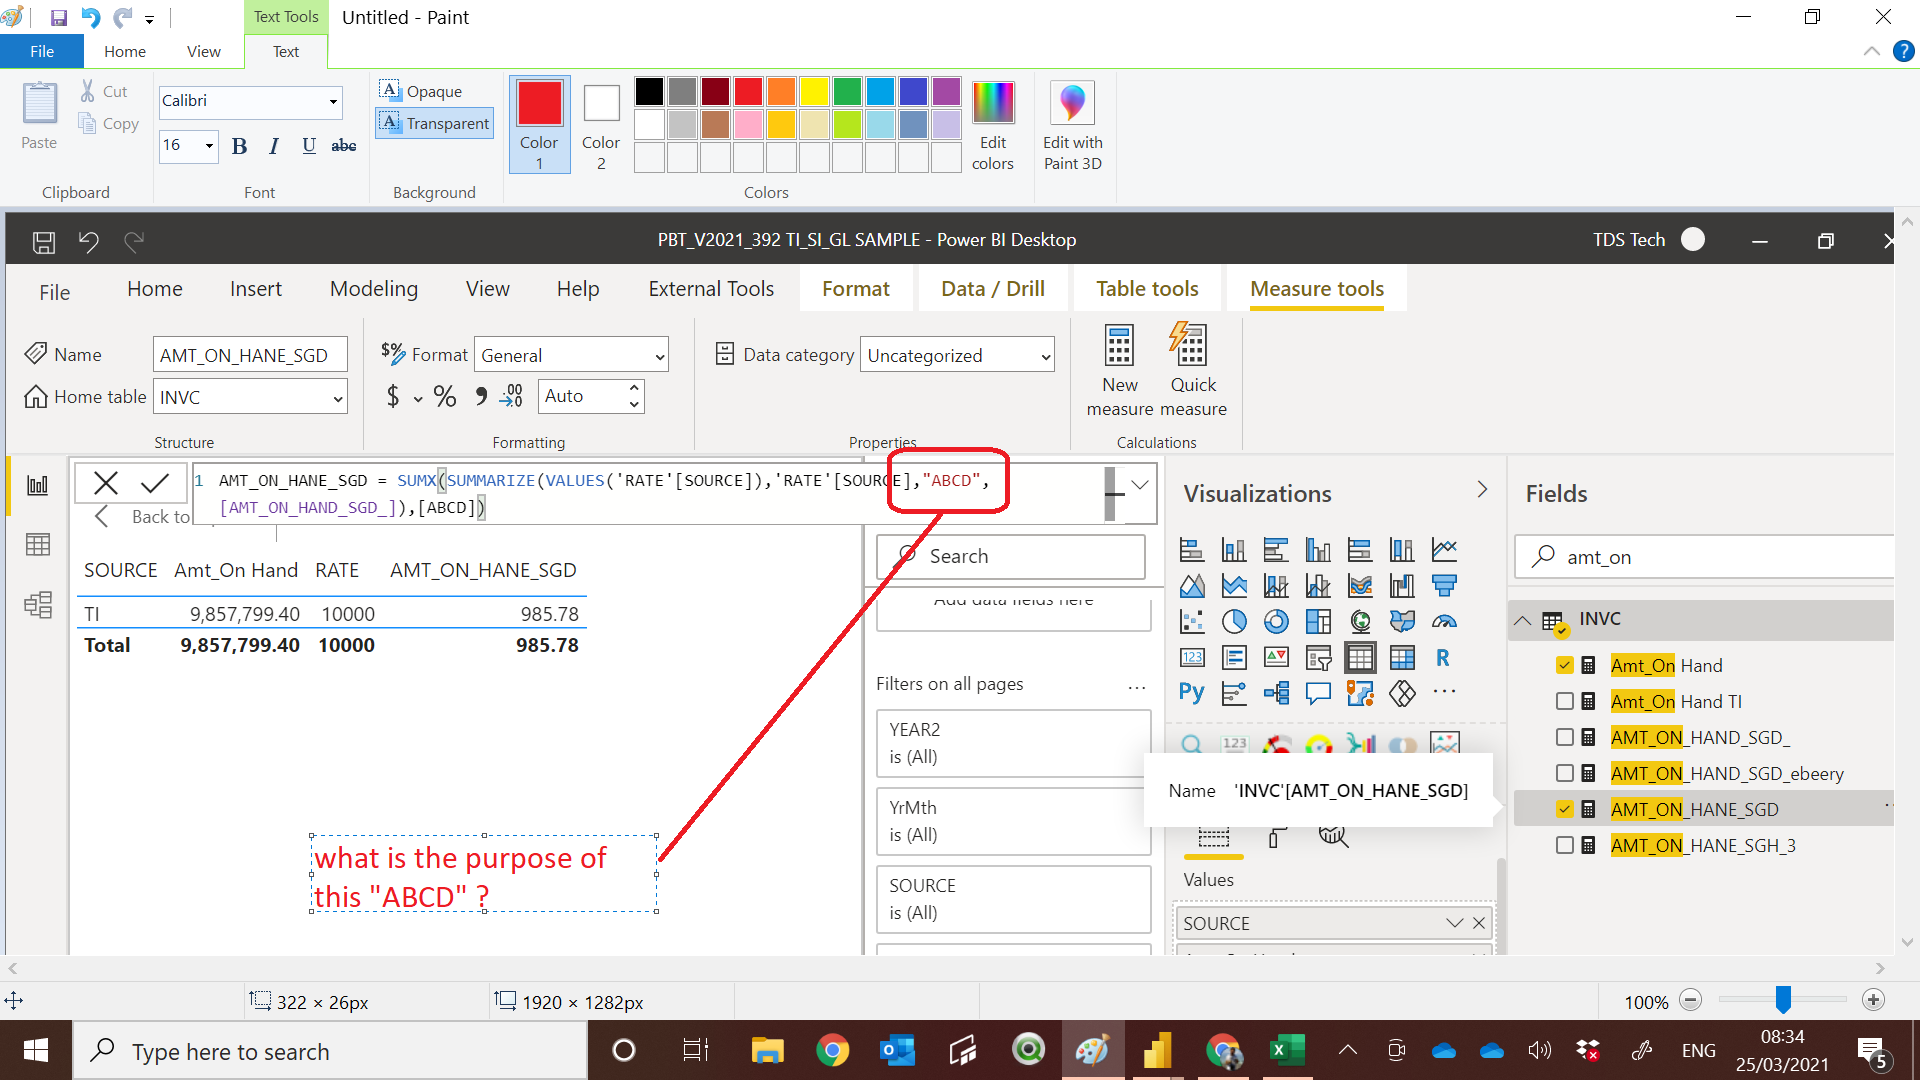Open the Modeling tab in Power BI
This screenshot has height=1080, width=1920.
pyautogui.click(x=374, y=289)
